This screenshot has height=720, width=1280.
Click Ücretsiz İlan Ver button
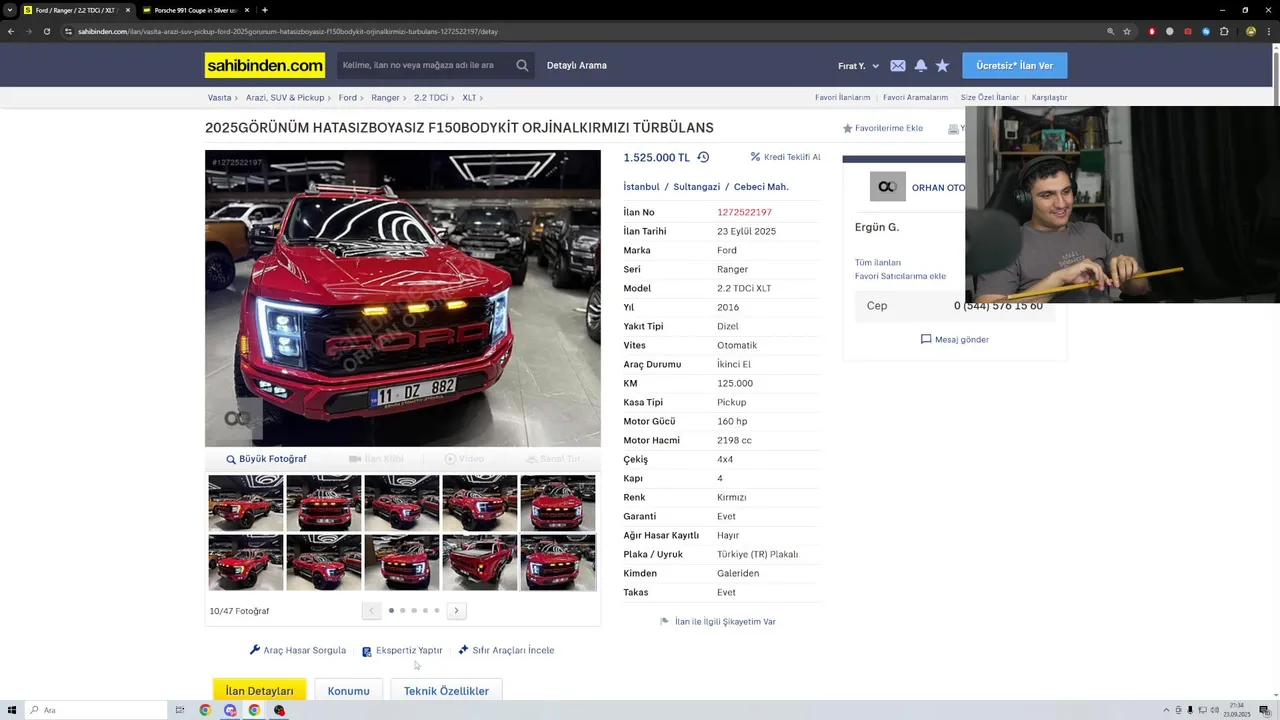(1015, 65)
